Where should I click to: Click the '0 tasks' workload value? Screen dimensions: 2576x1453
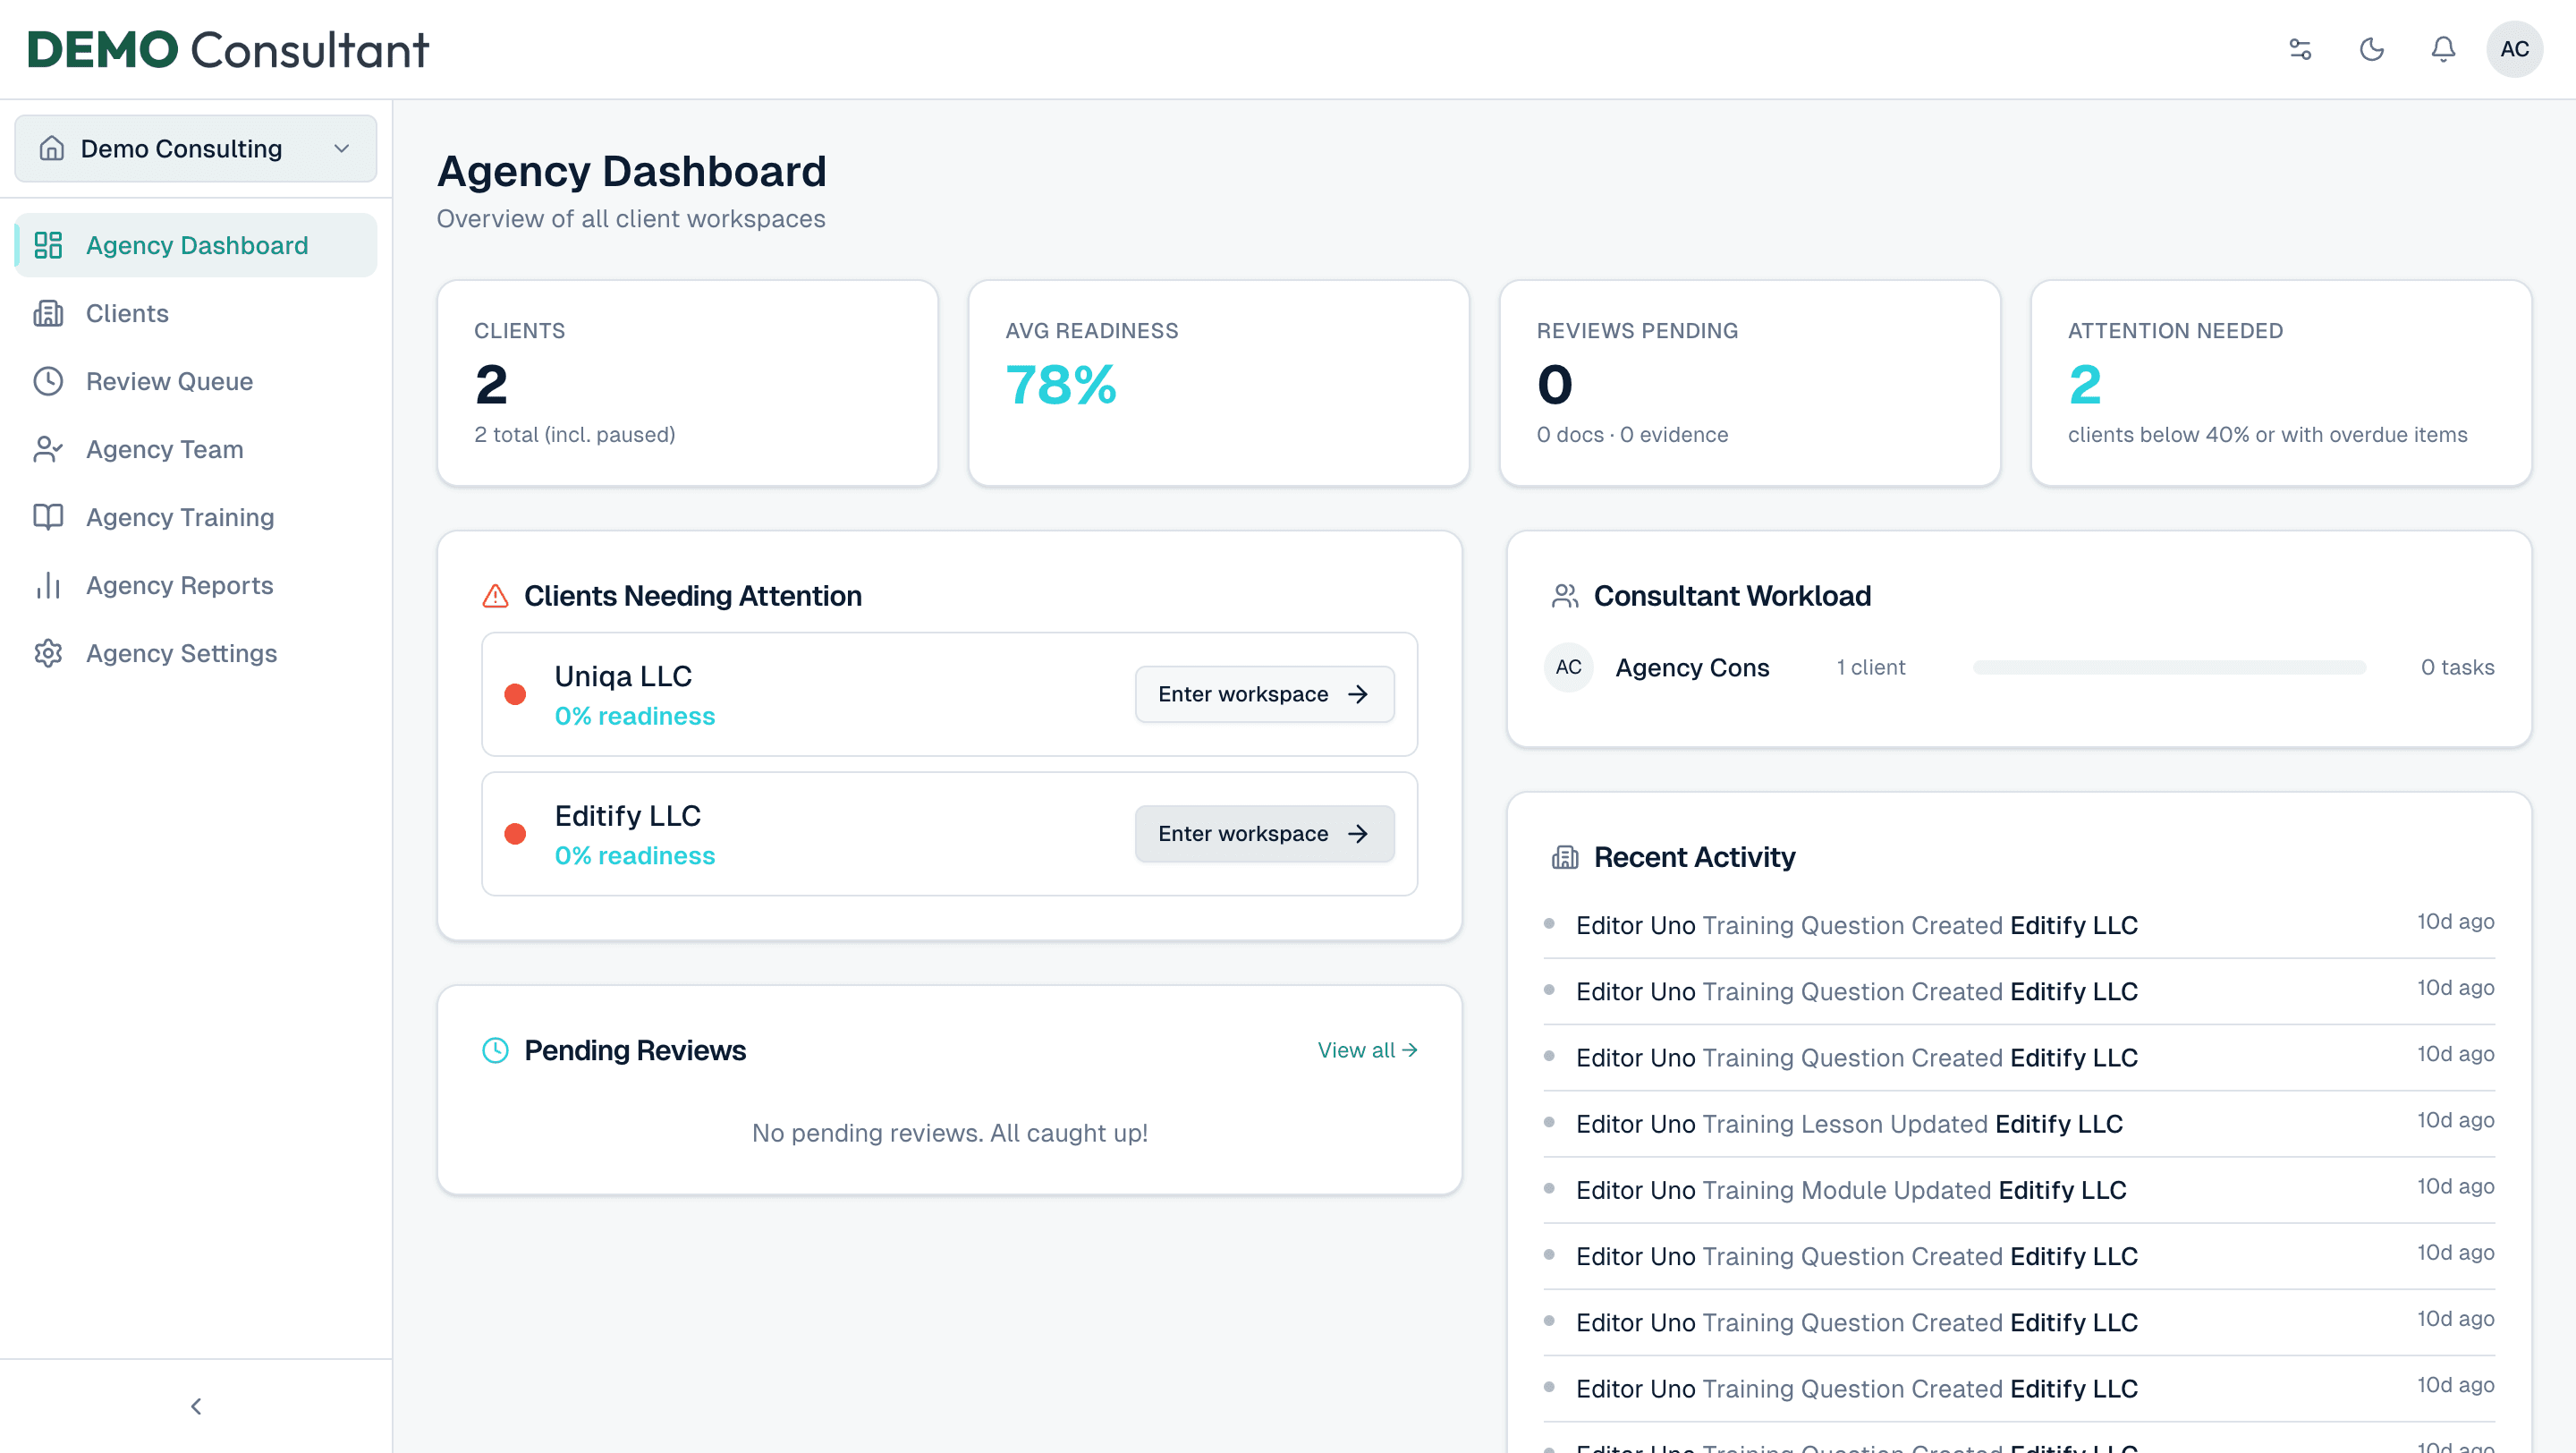pos(2457,667)
